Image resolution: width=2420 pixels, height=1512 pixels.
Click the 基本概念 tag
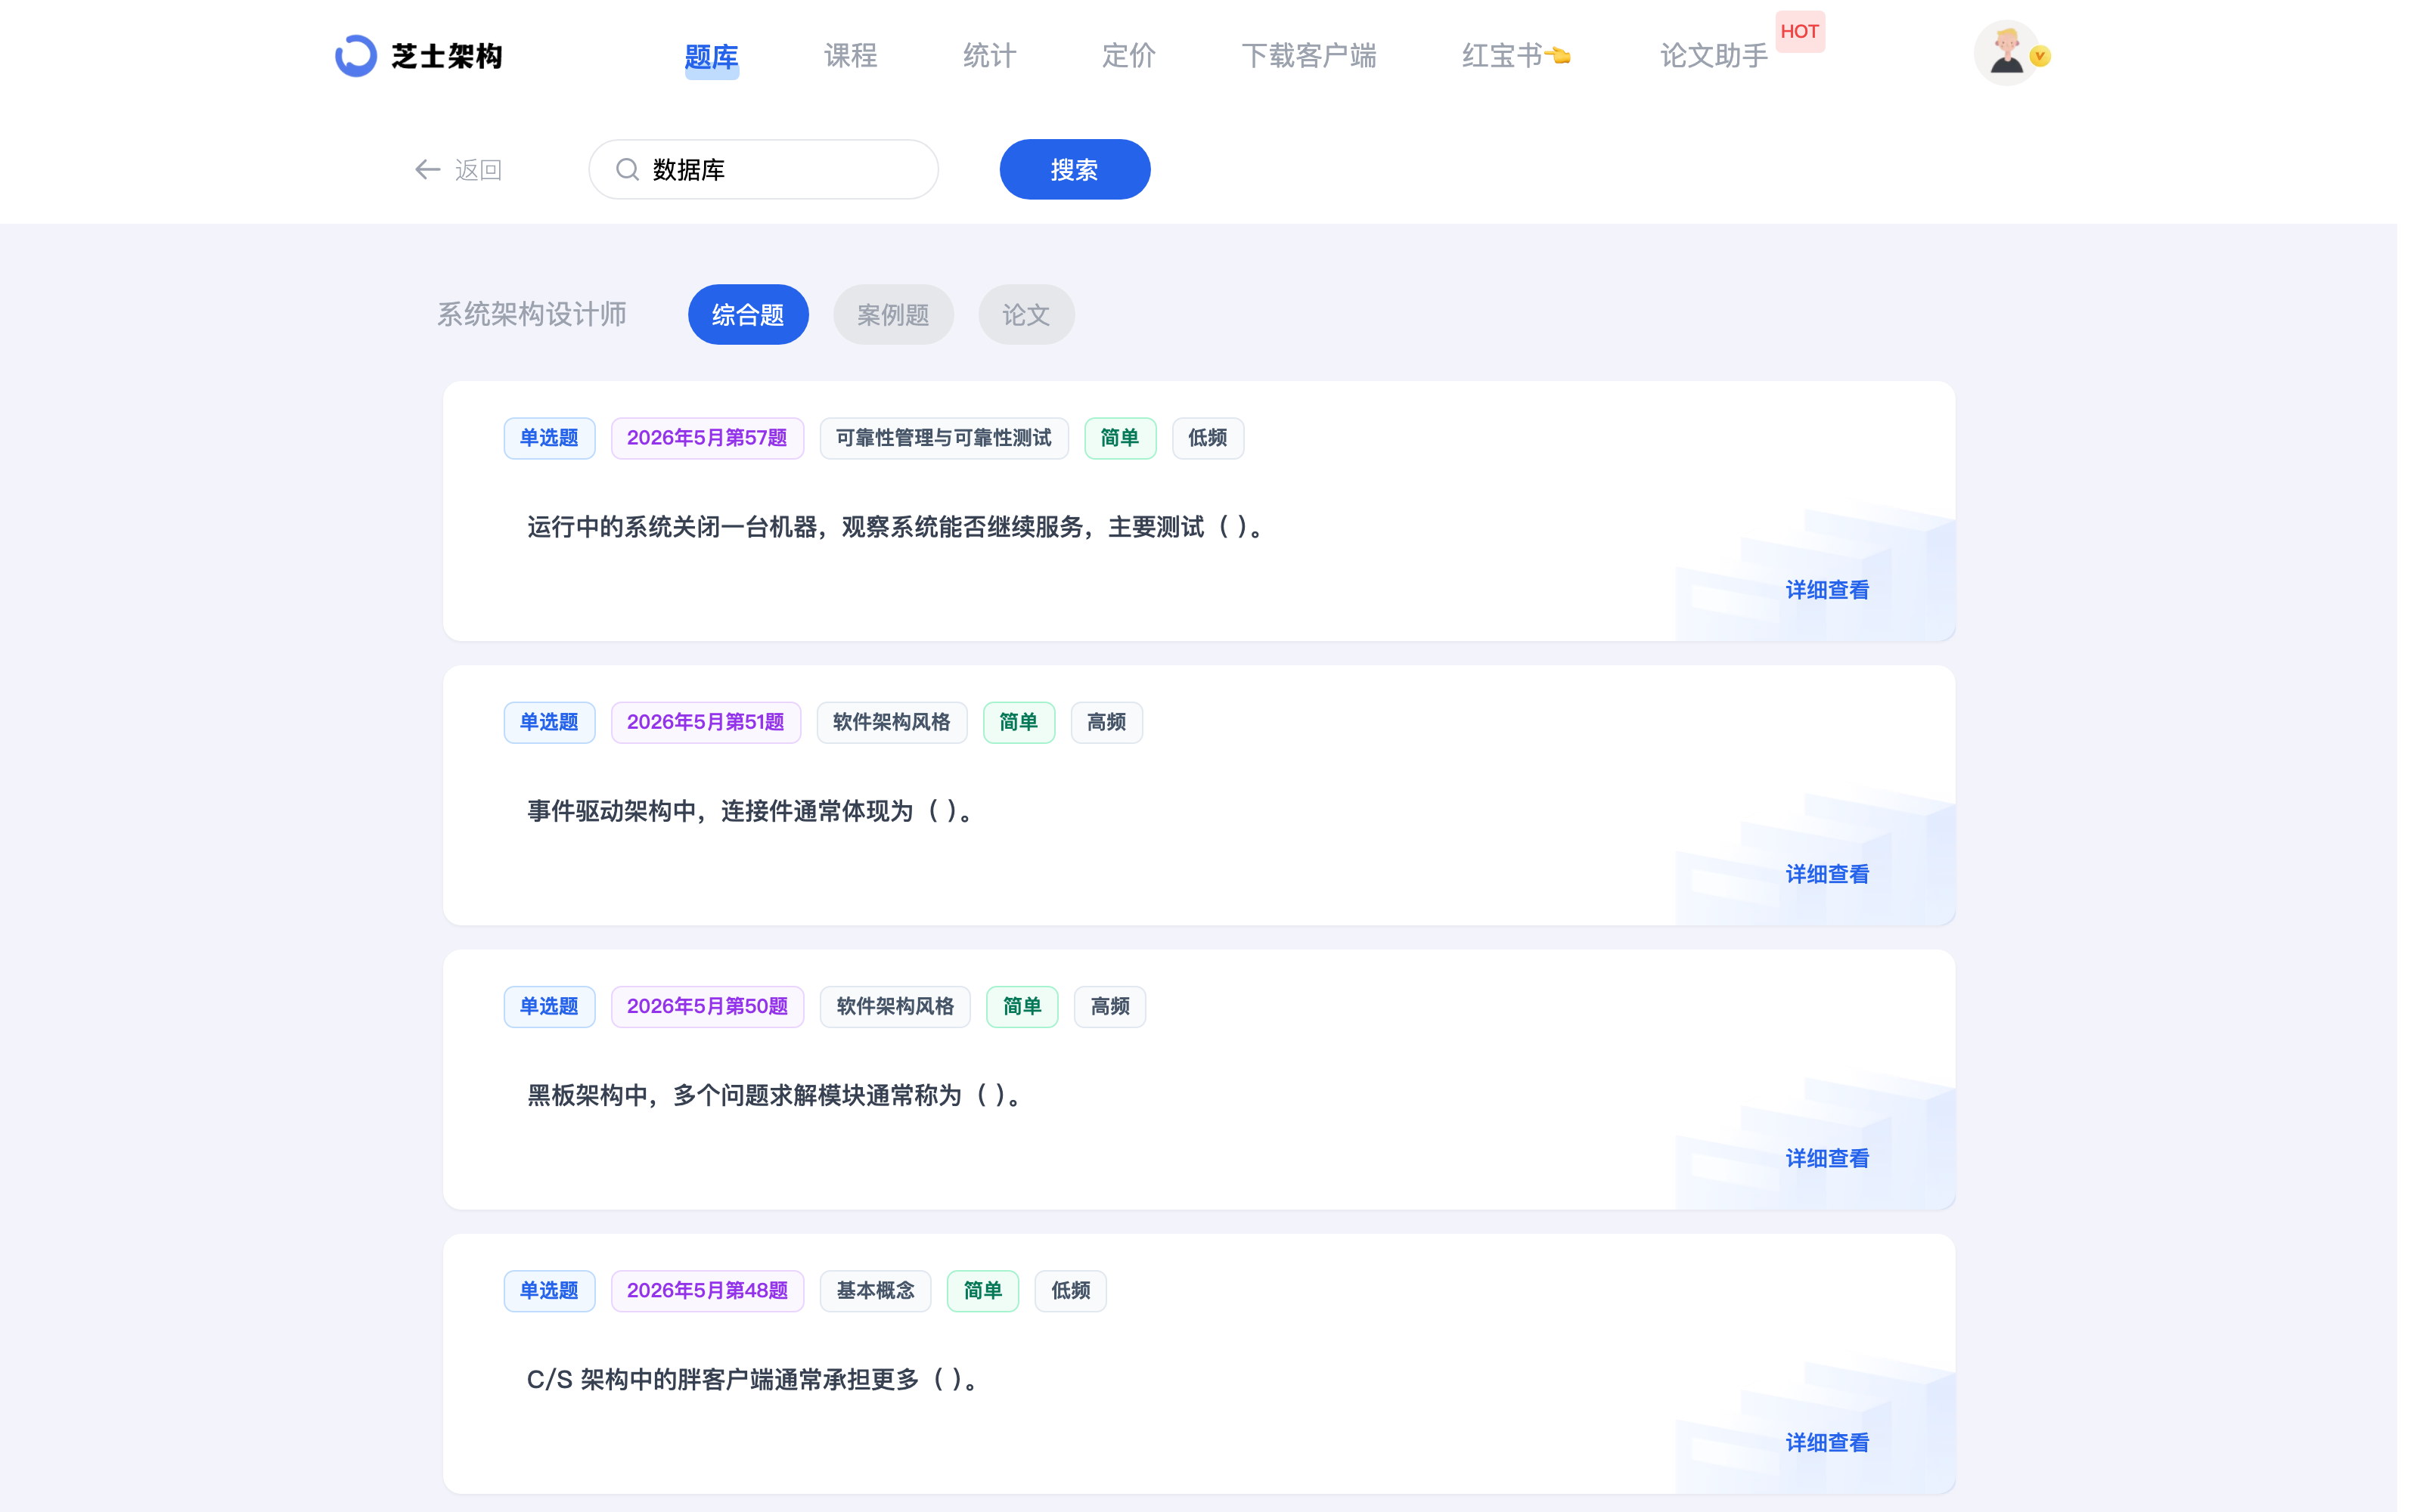(875, 1290)
